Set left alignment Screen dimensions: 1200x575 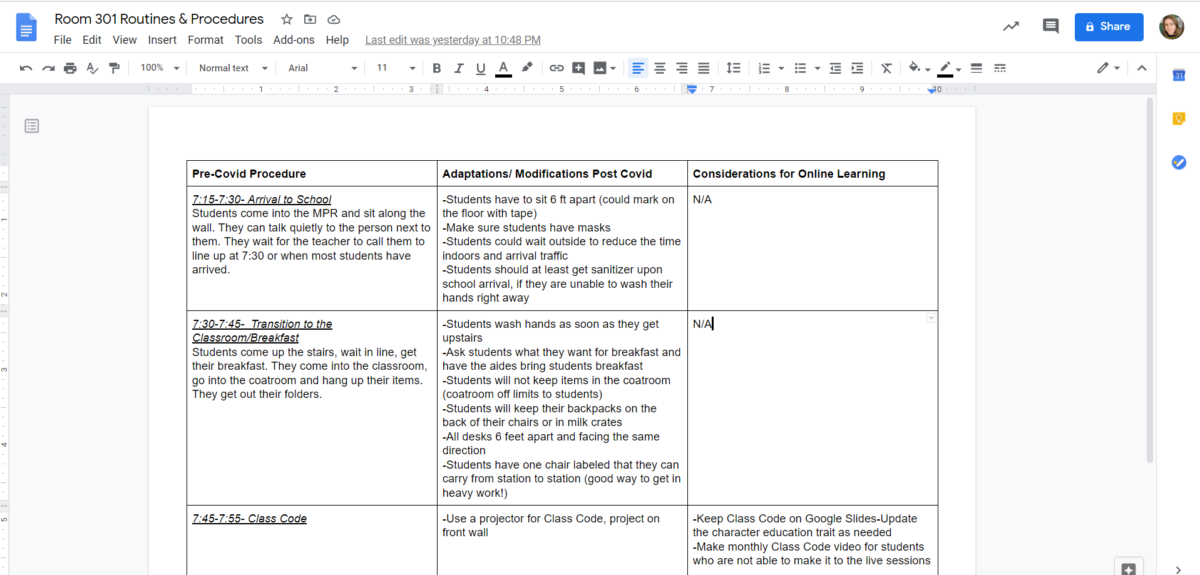click(638, 68)
